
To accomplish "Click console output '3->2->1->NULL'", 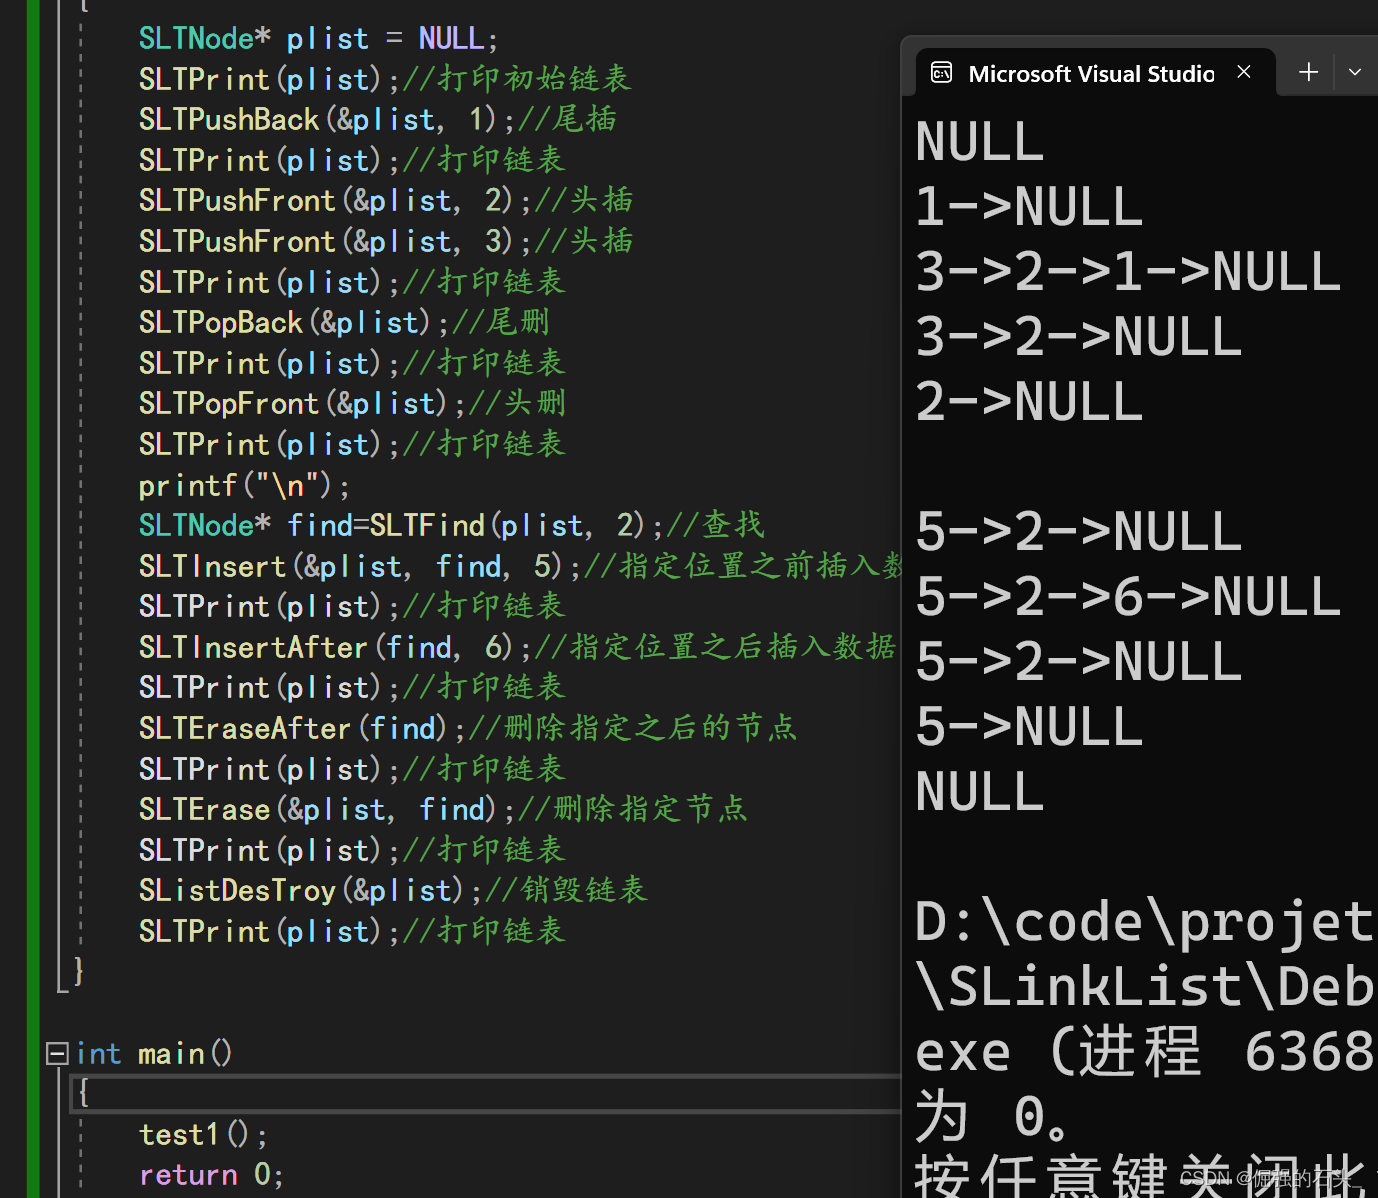I will [x=1128, y=272].
